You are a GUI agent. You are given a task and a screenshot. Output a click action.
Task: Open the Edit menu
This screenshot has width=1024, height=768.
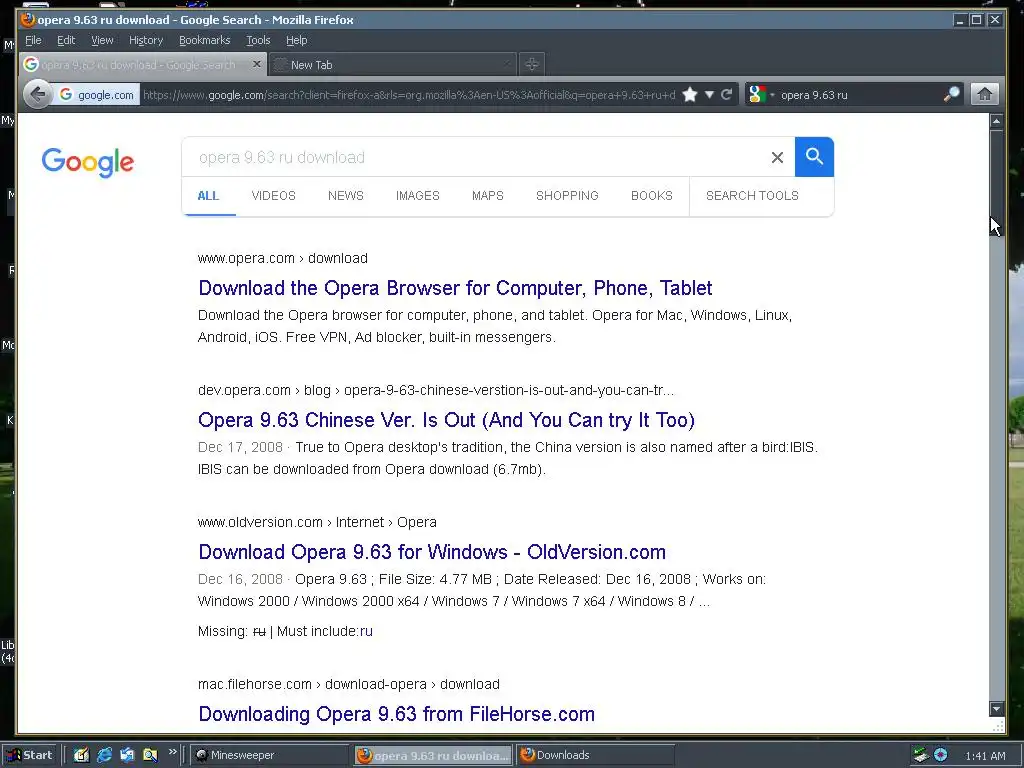66,40
